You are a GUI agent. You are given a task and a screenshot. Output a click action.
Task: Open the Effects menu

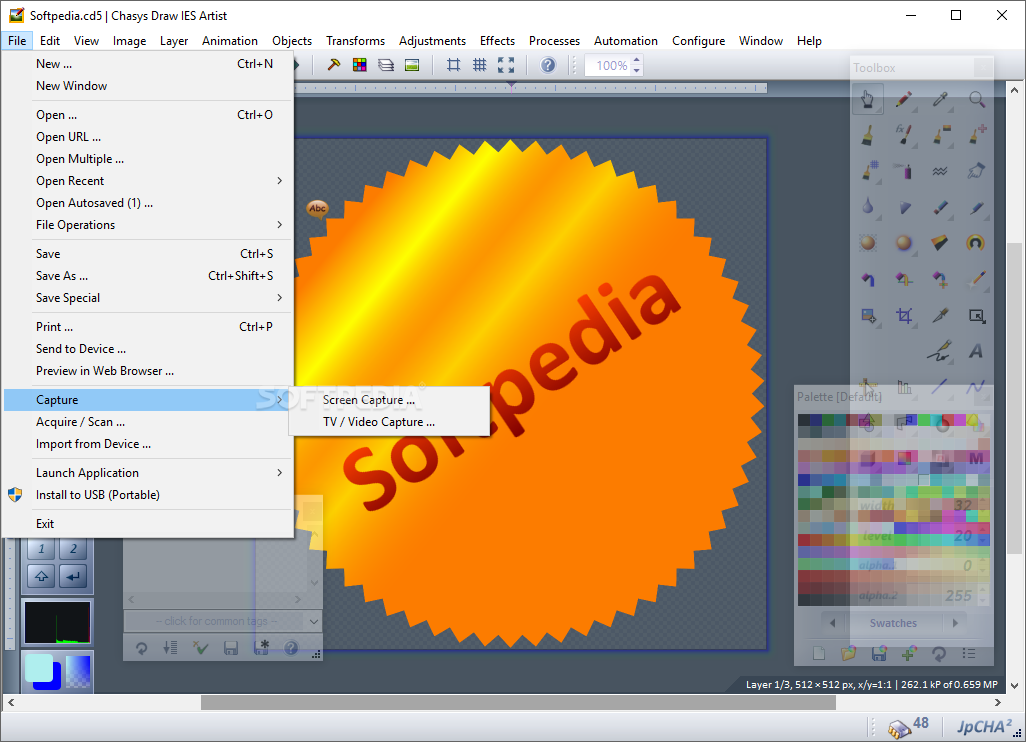pyautogui.click(x=497, y=41)
